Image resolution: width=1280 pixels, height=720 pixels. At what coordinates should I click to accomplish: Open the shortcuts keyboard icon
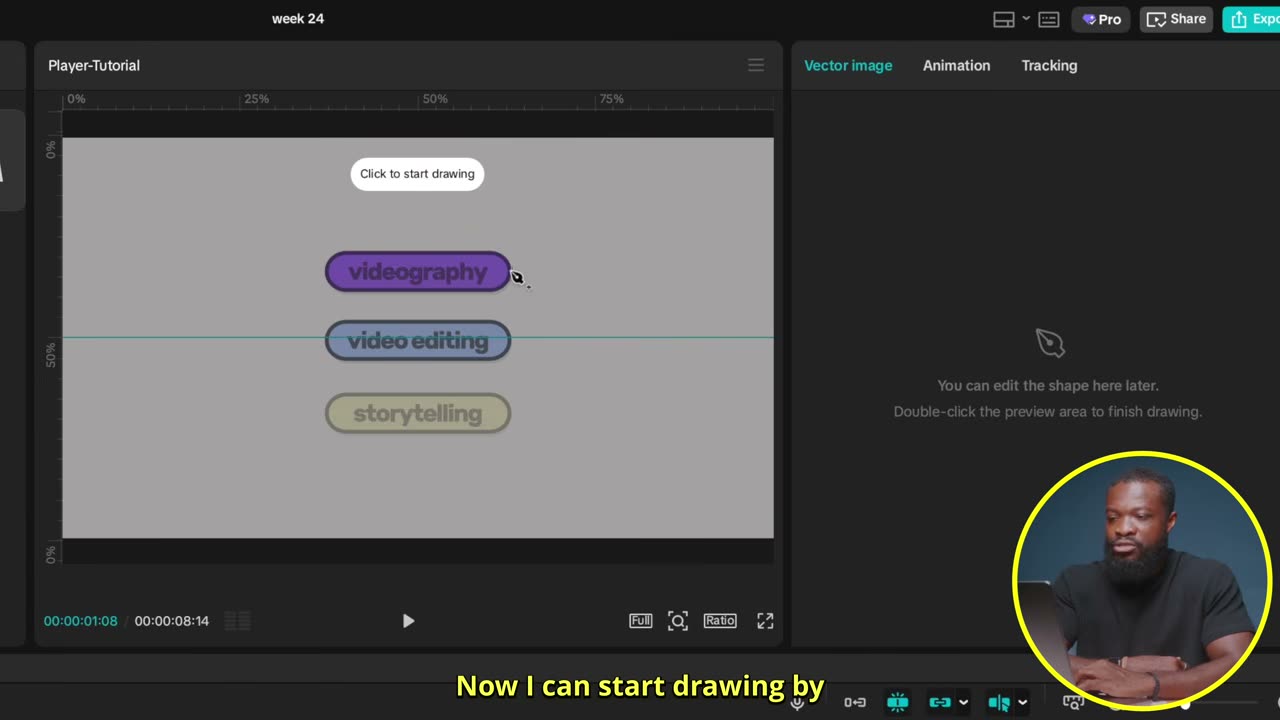(1049, 19)
